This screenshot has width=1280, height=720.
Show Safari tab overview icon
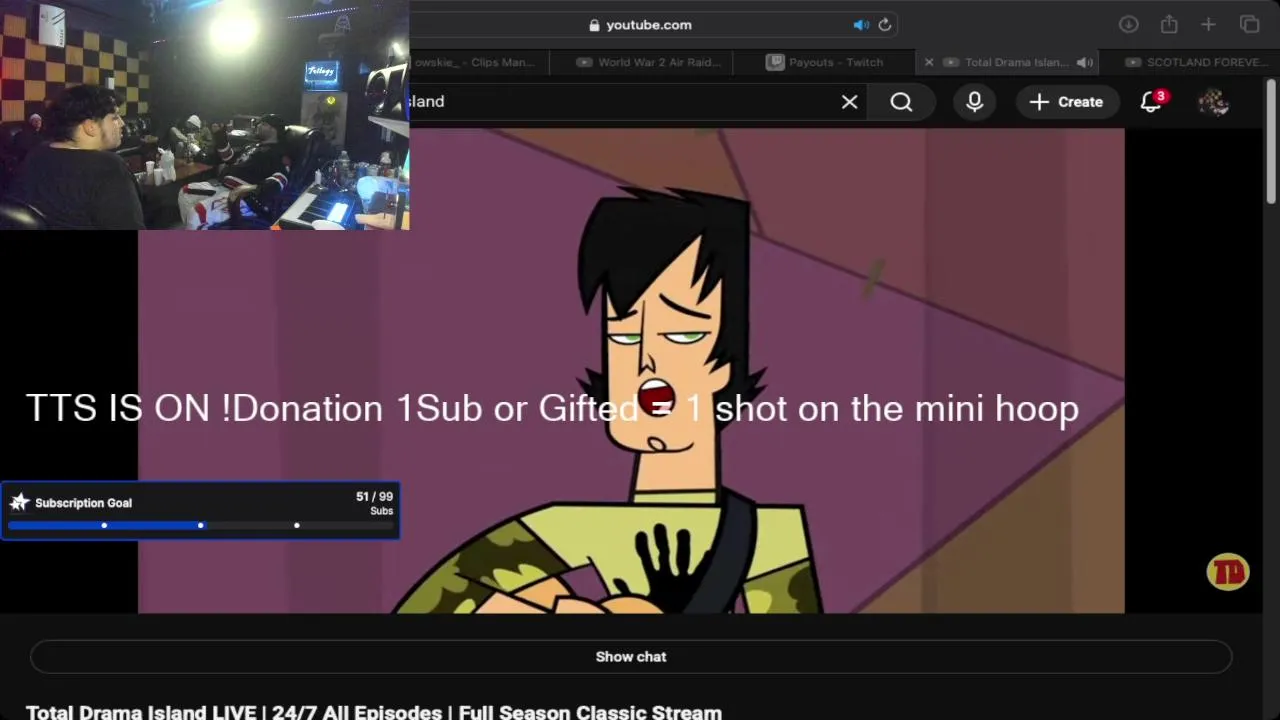1249,25
